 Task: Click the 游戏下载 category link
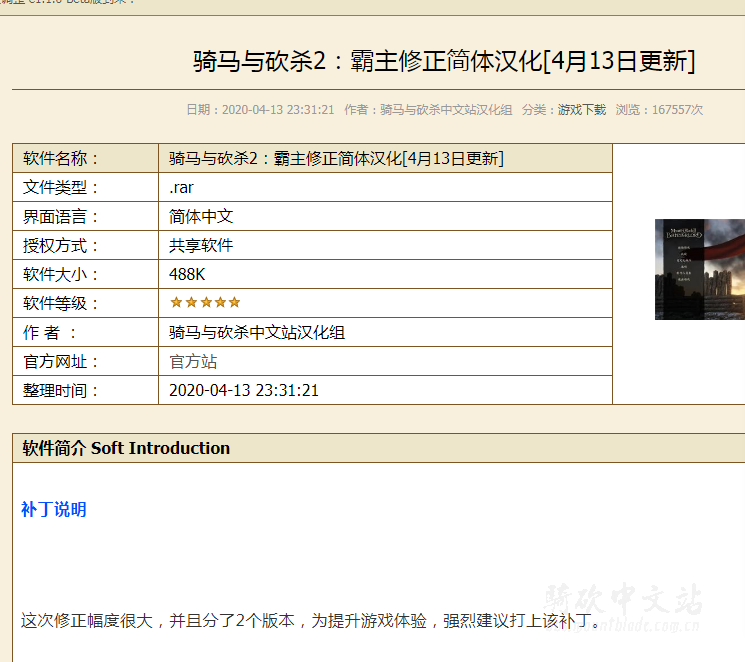tap(582, 110)
